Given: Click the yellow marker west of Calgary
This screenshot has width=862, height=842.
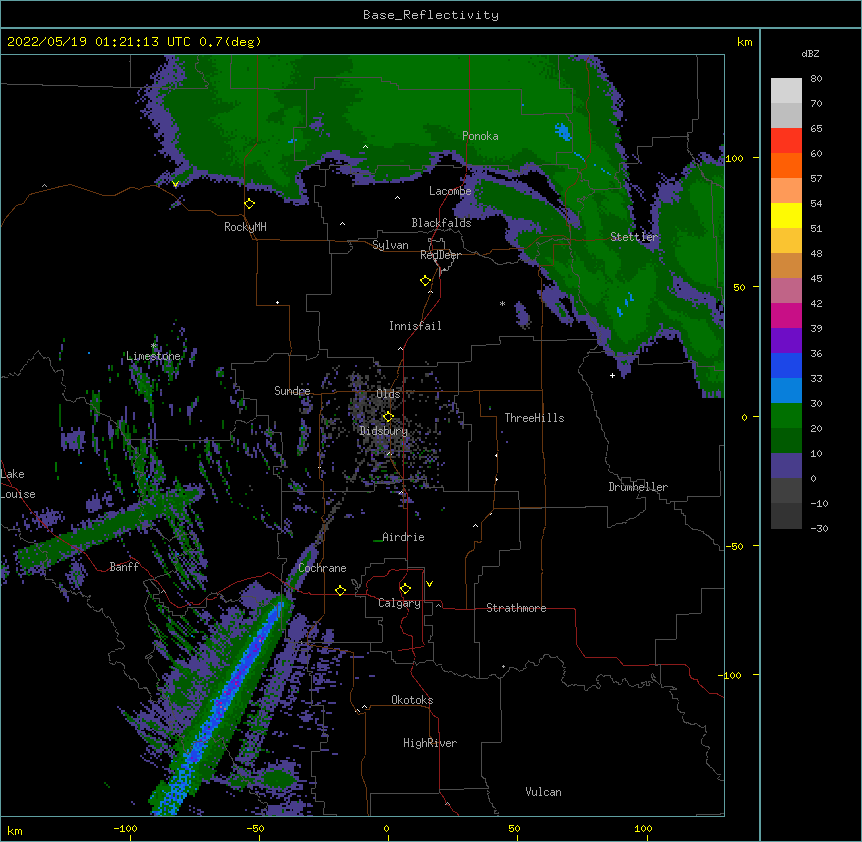Looking at the screenshot, I should 340,590.
